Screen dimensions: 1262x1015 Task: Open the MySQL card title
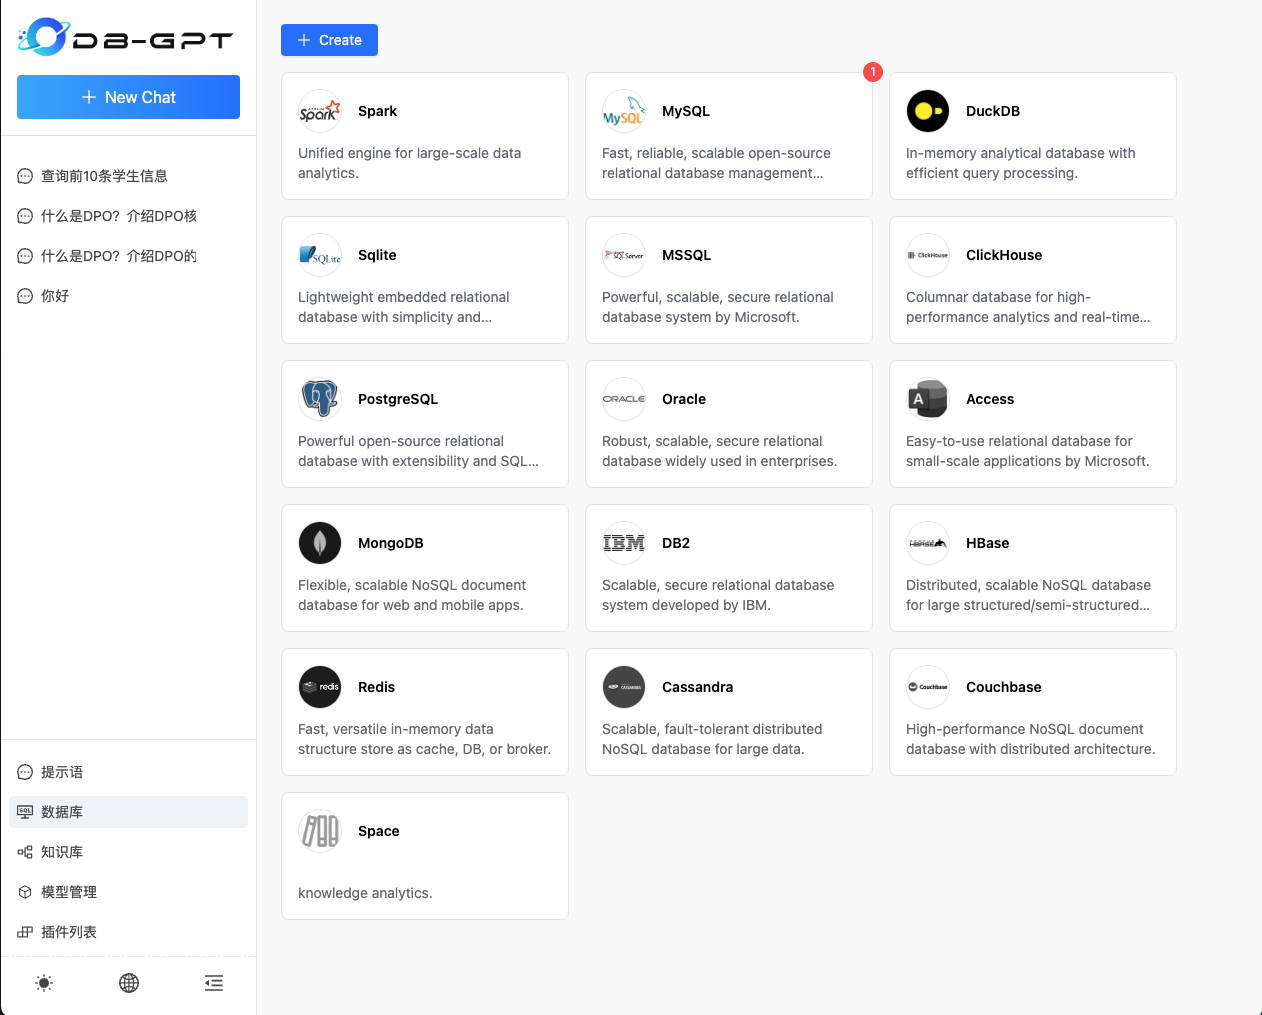[x=686, y=111]
